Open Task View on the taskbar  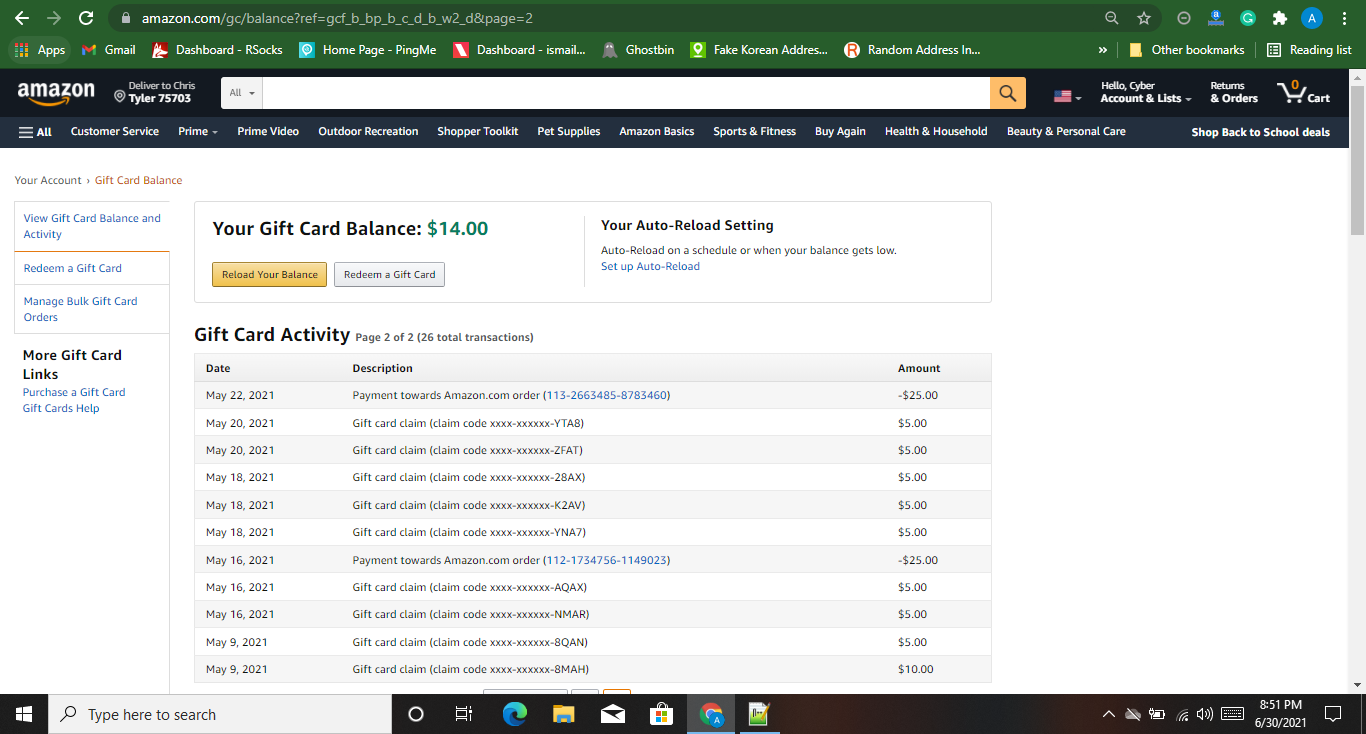pyautogui.click(x=464, y=714)
